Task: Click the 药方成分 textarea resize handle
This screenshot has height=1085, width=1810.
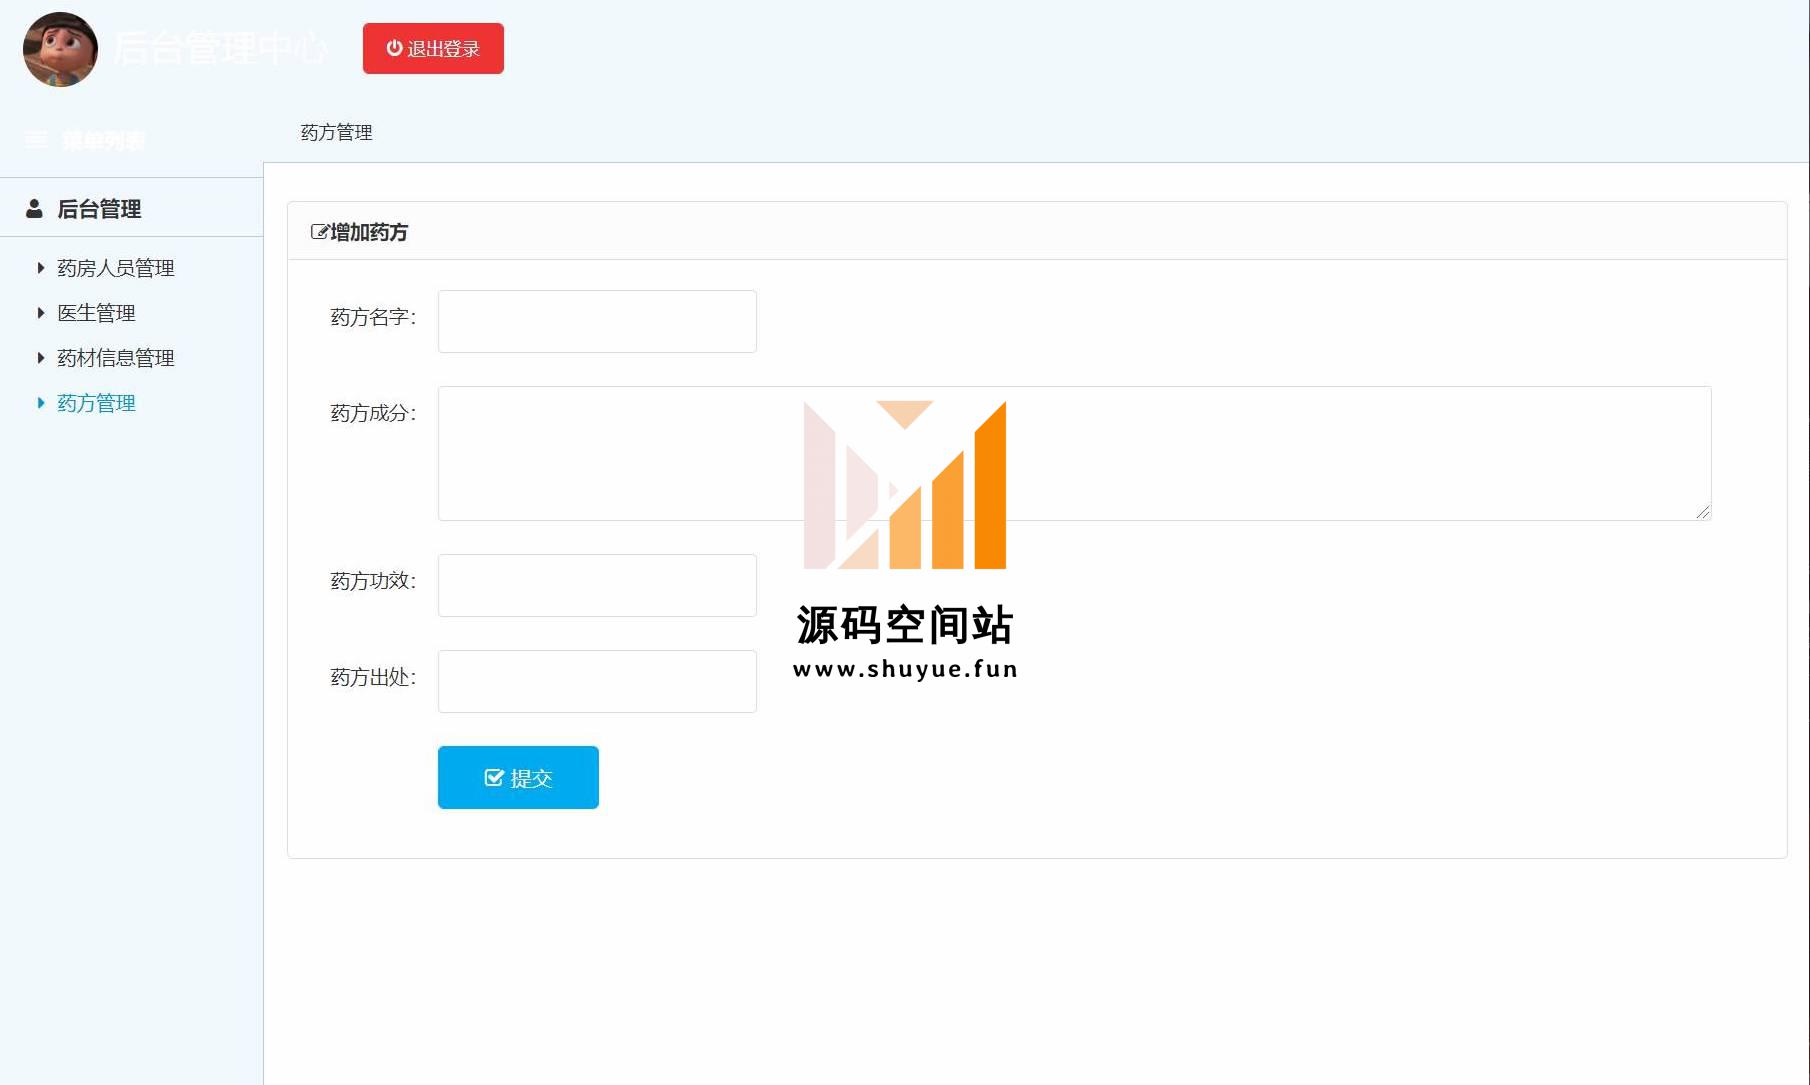Action: point(1703,512)
